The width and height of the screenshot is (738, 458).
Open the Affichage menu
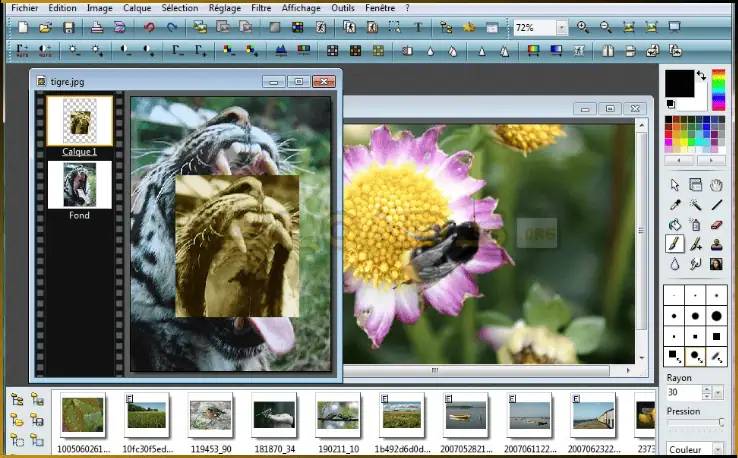[301, 8]
